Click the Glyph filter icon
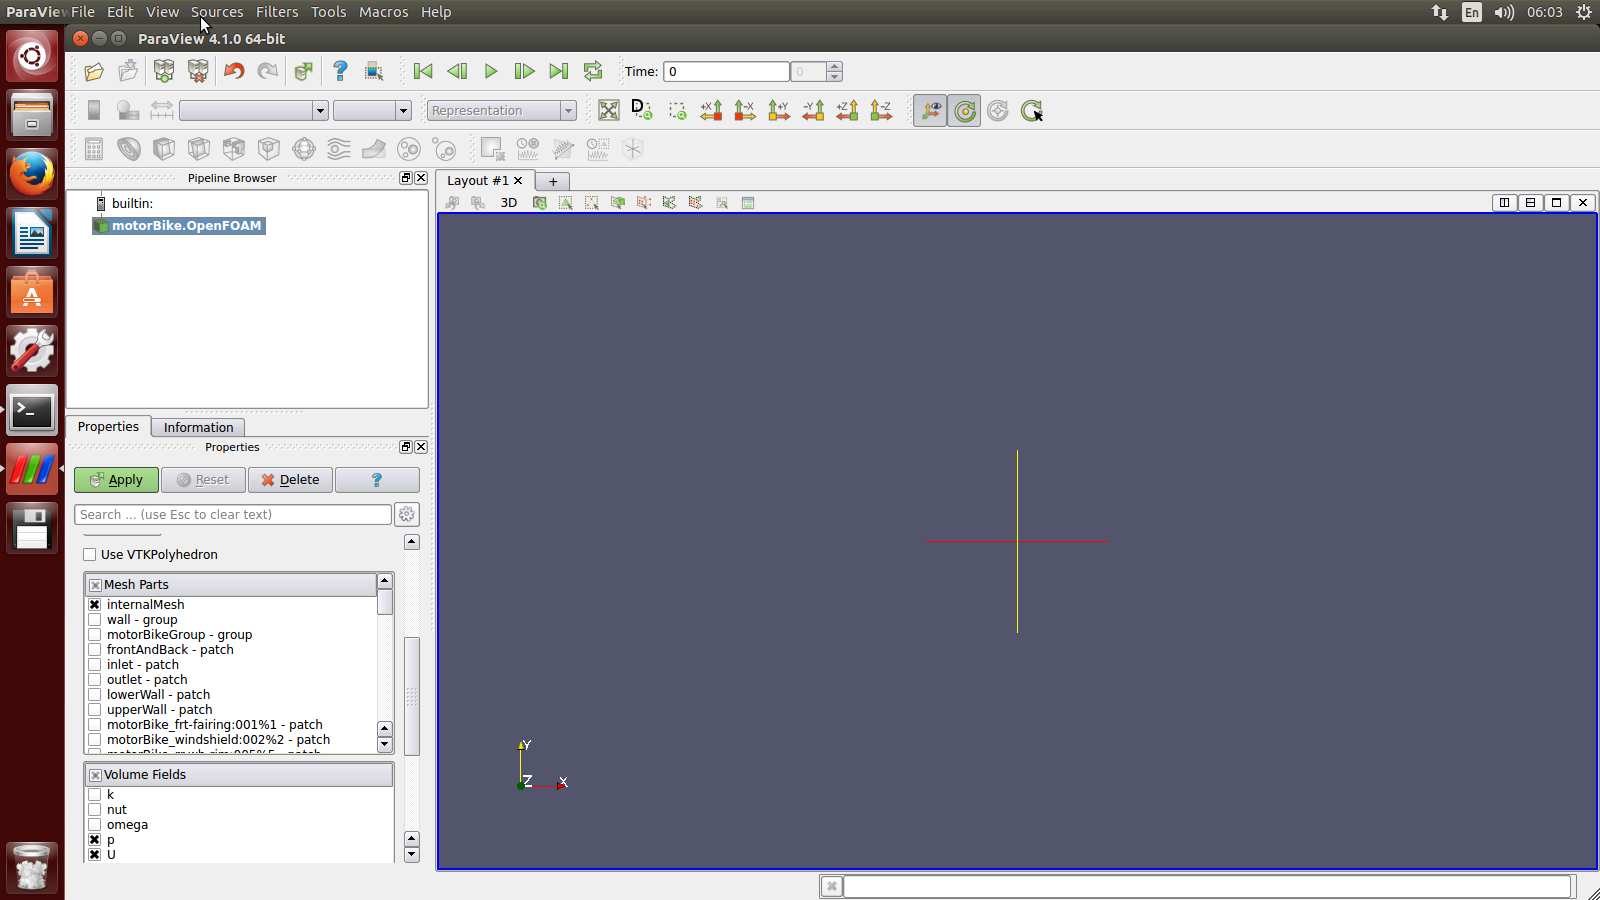This screenshot has height=900, width=1600. 304,149
